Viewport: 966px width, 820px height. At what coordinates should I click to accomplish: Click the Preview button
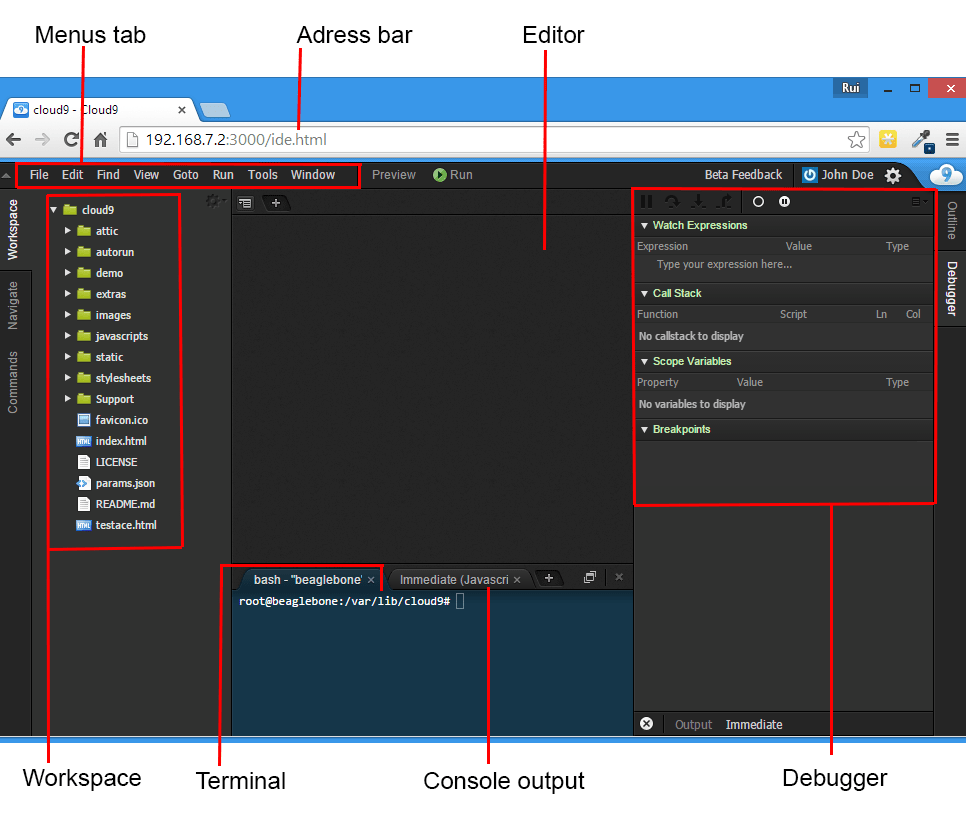click(x=394, y=175)
